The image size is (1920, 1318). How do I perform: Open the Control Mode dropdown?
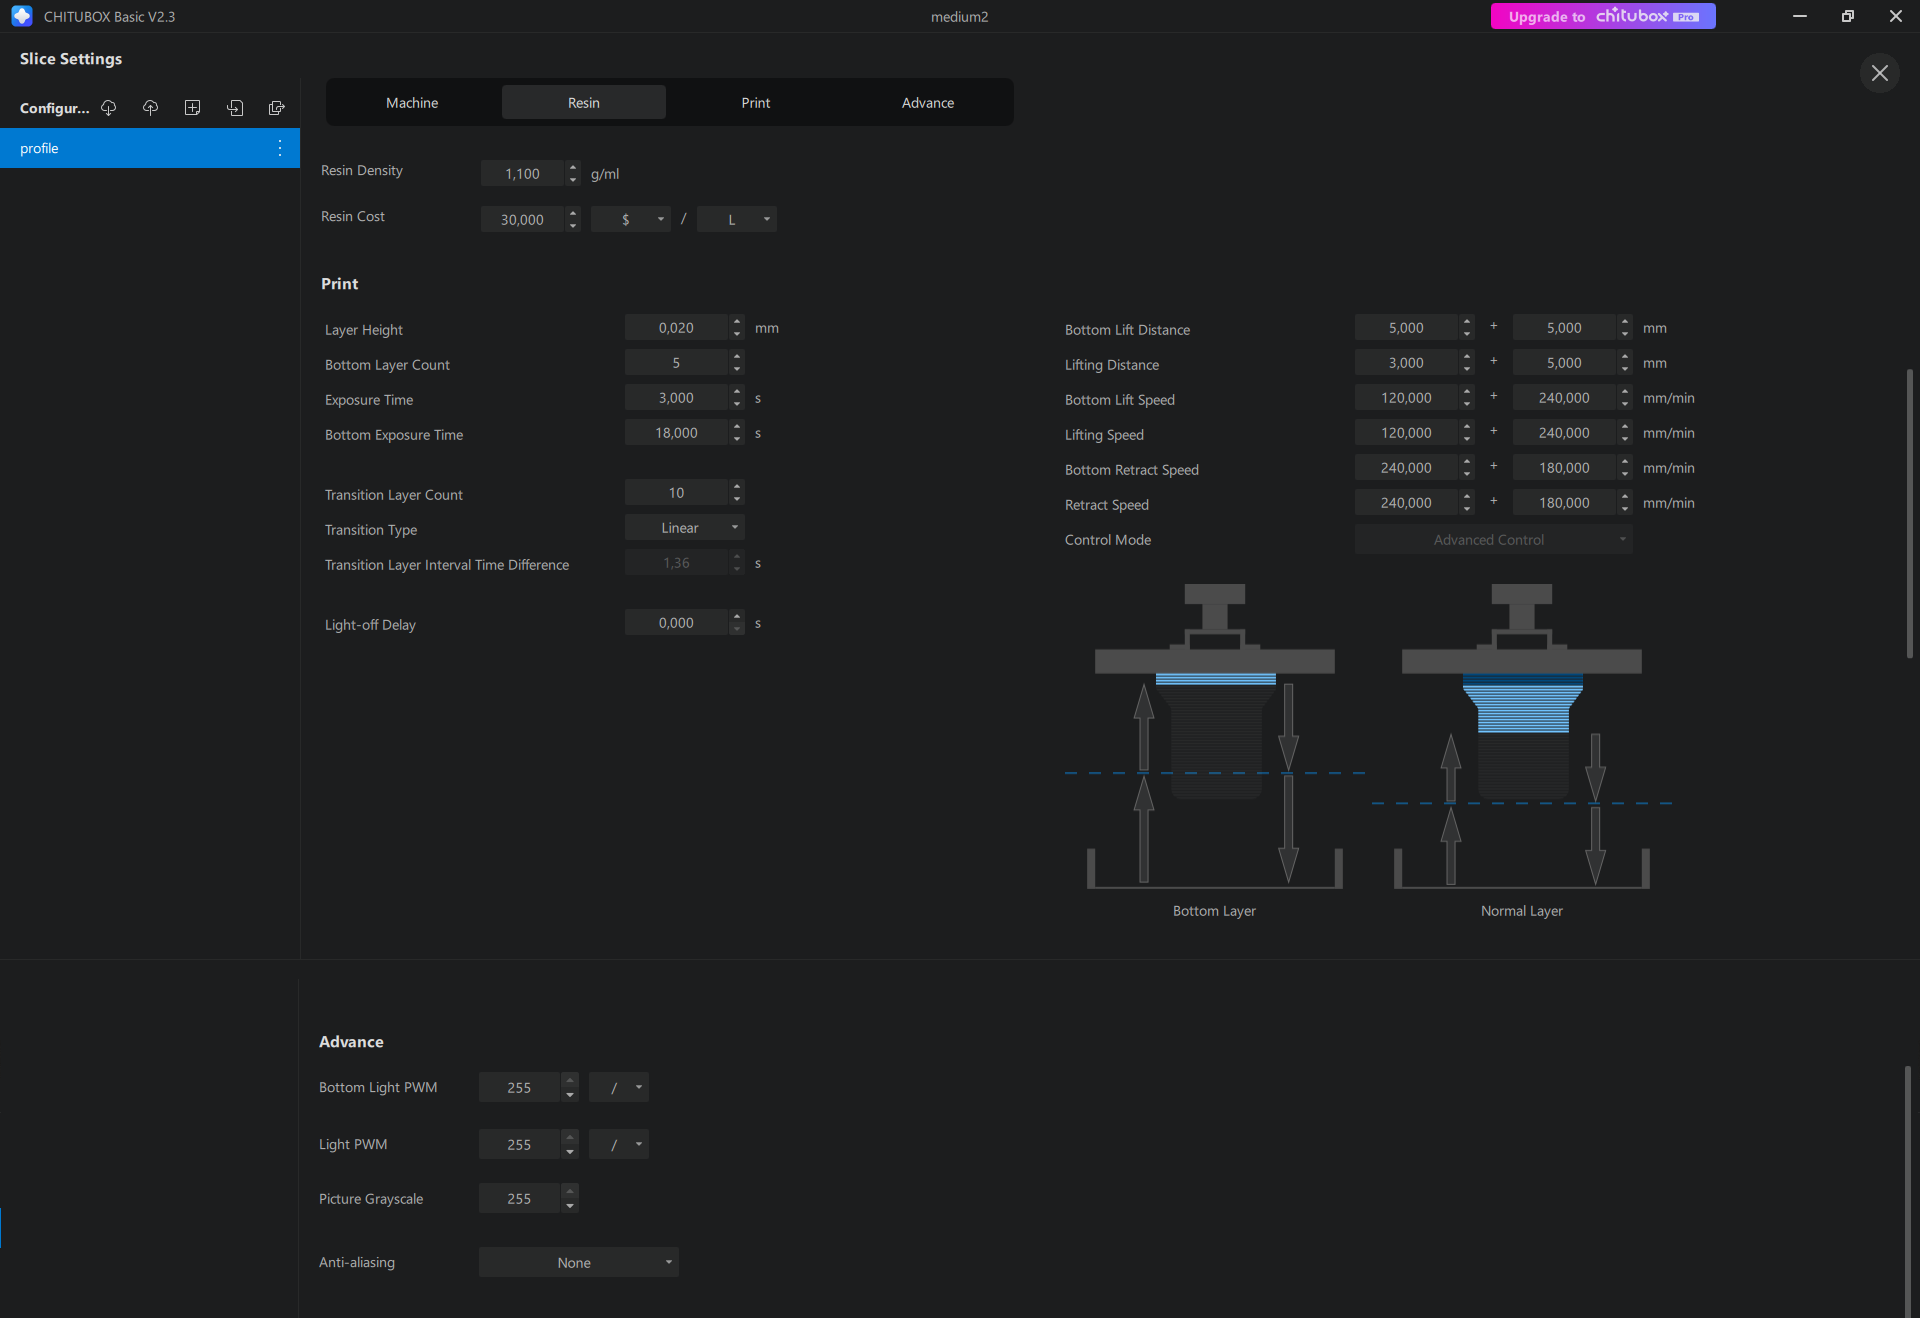pyautogui.click(x=1494, y=539)
